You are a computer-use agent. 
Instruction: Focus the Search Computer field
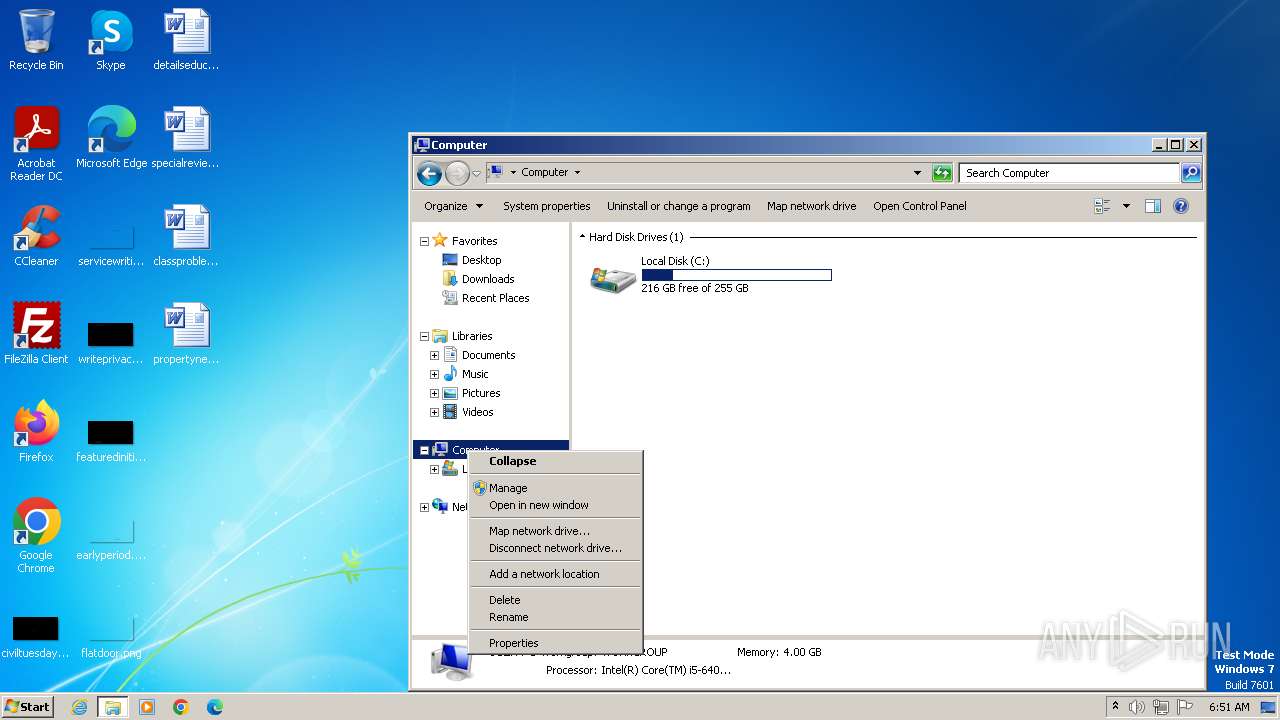pos(1068,173)
